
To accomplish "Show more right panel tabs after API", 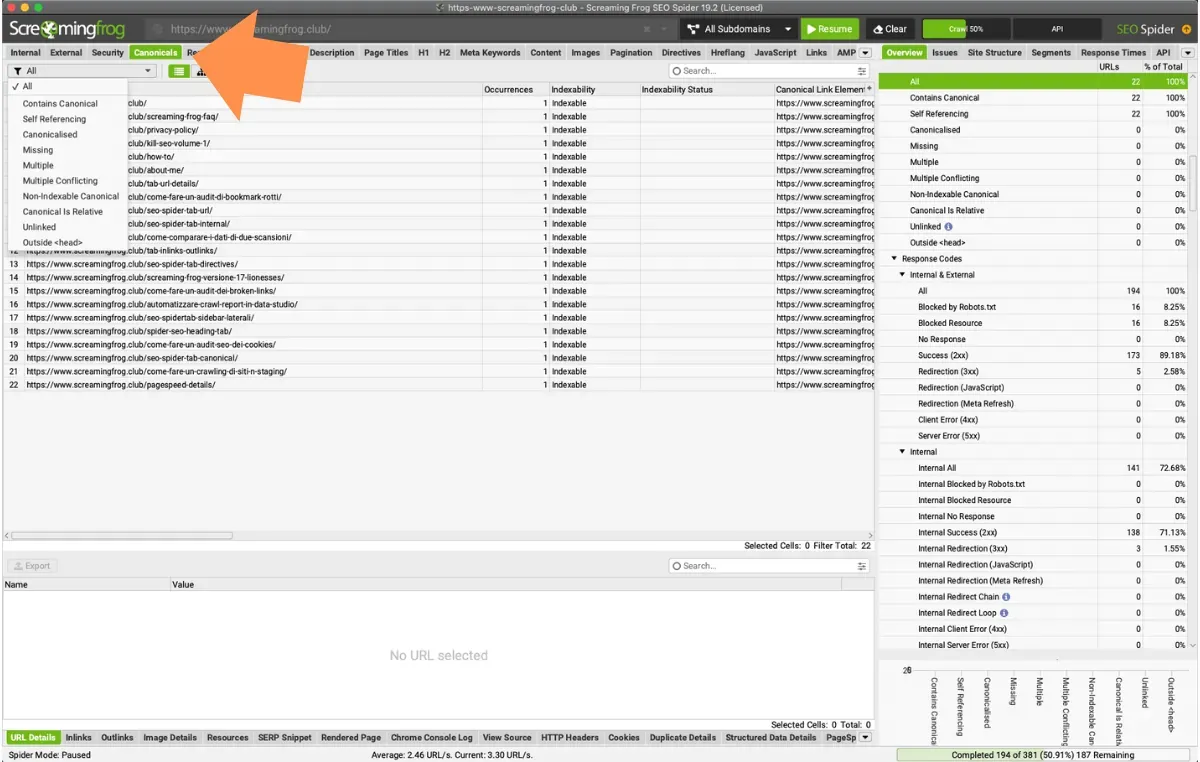I will [x=1186, y=53].
